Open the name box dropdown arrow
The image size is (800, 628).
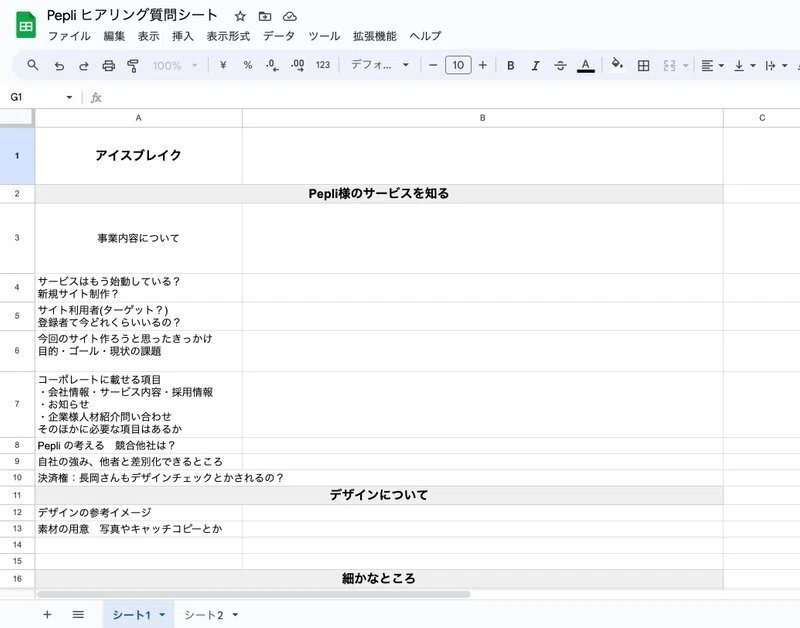coord(69,97)
